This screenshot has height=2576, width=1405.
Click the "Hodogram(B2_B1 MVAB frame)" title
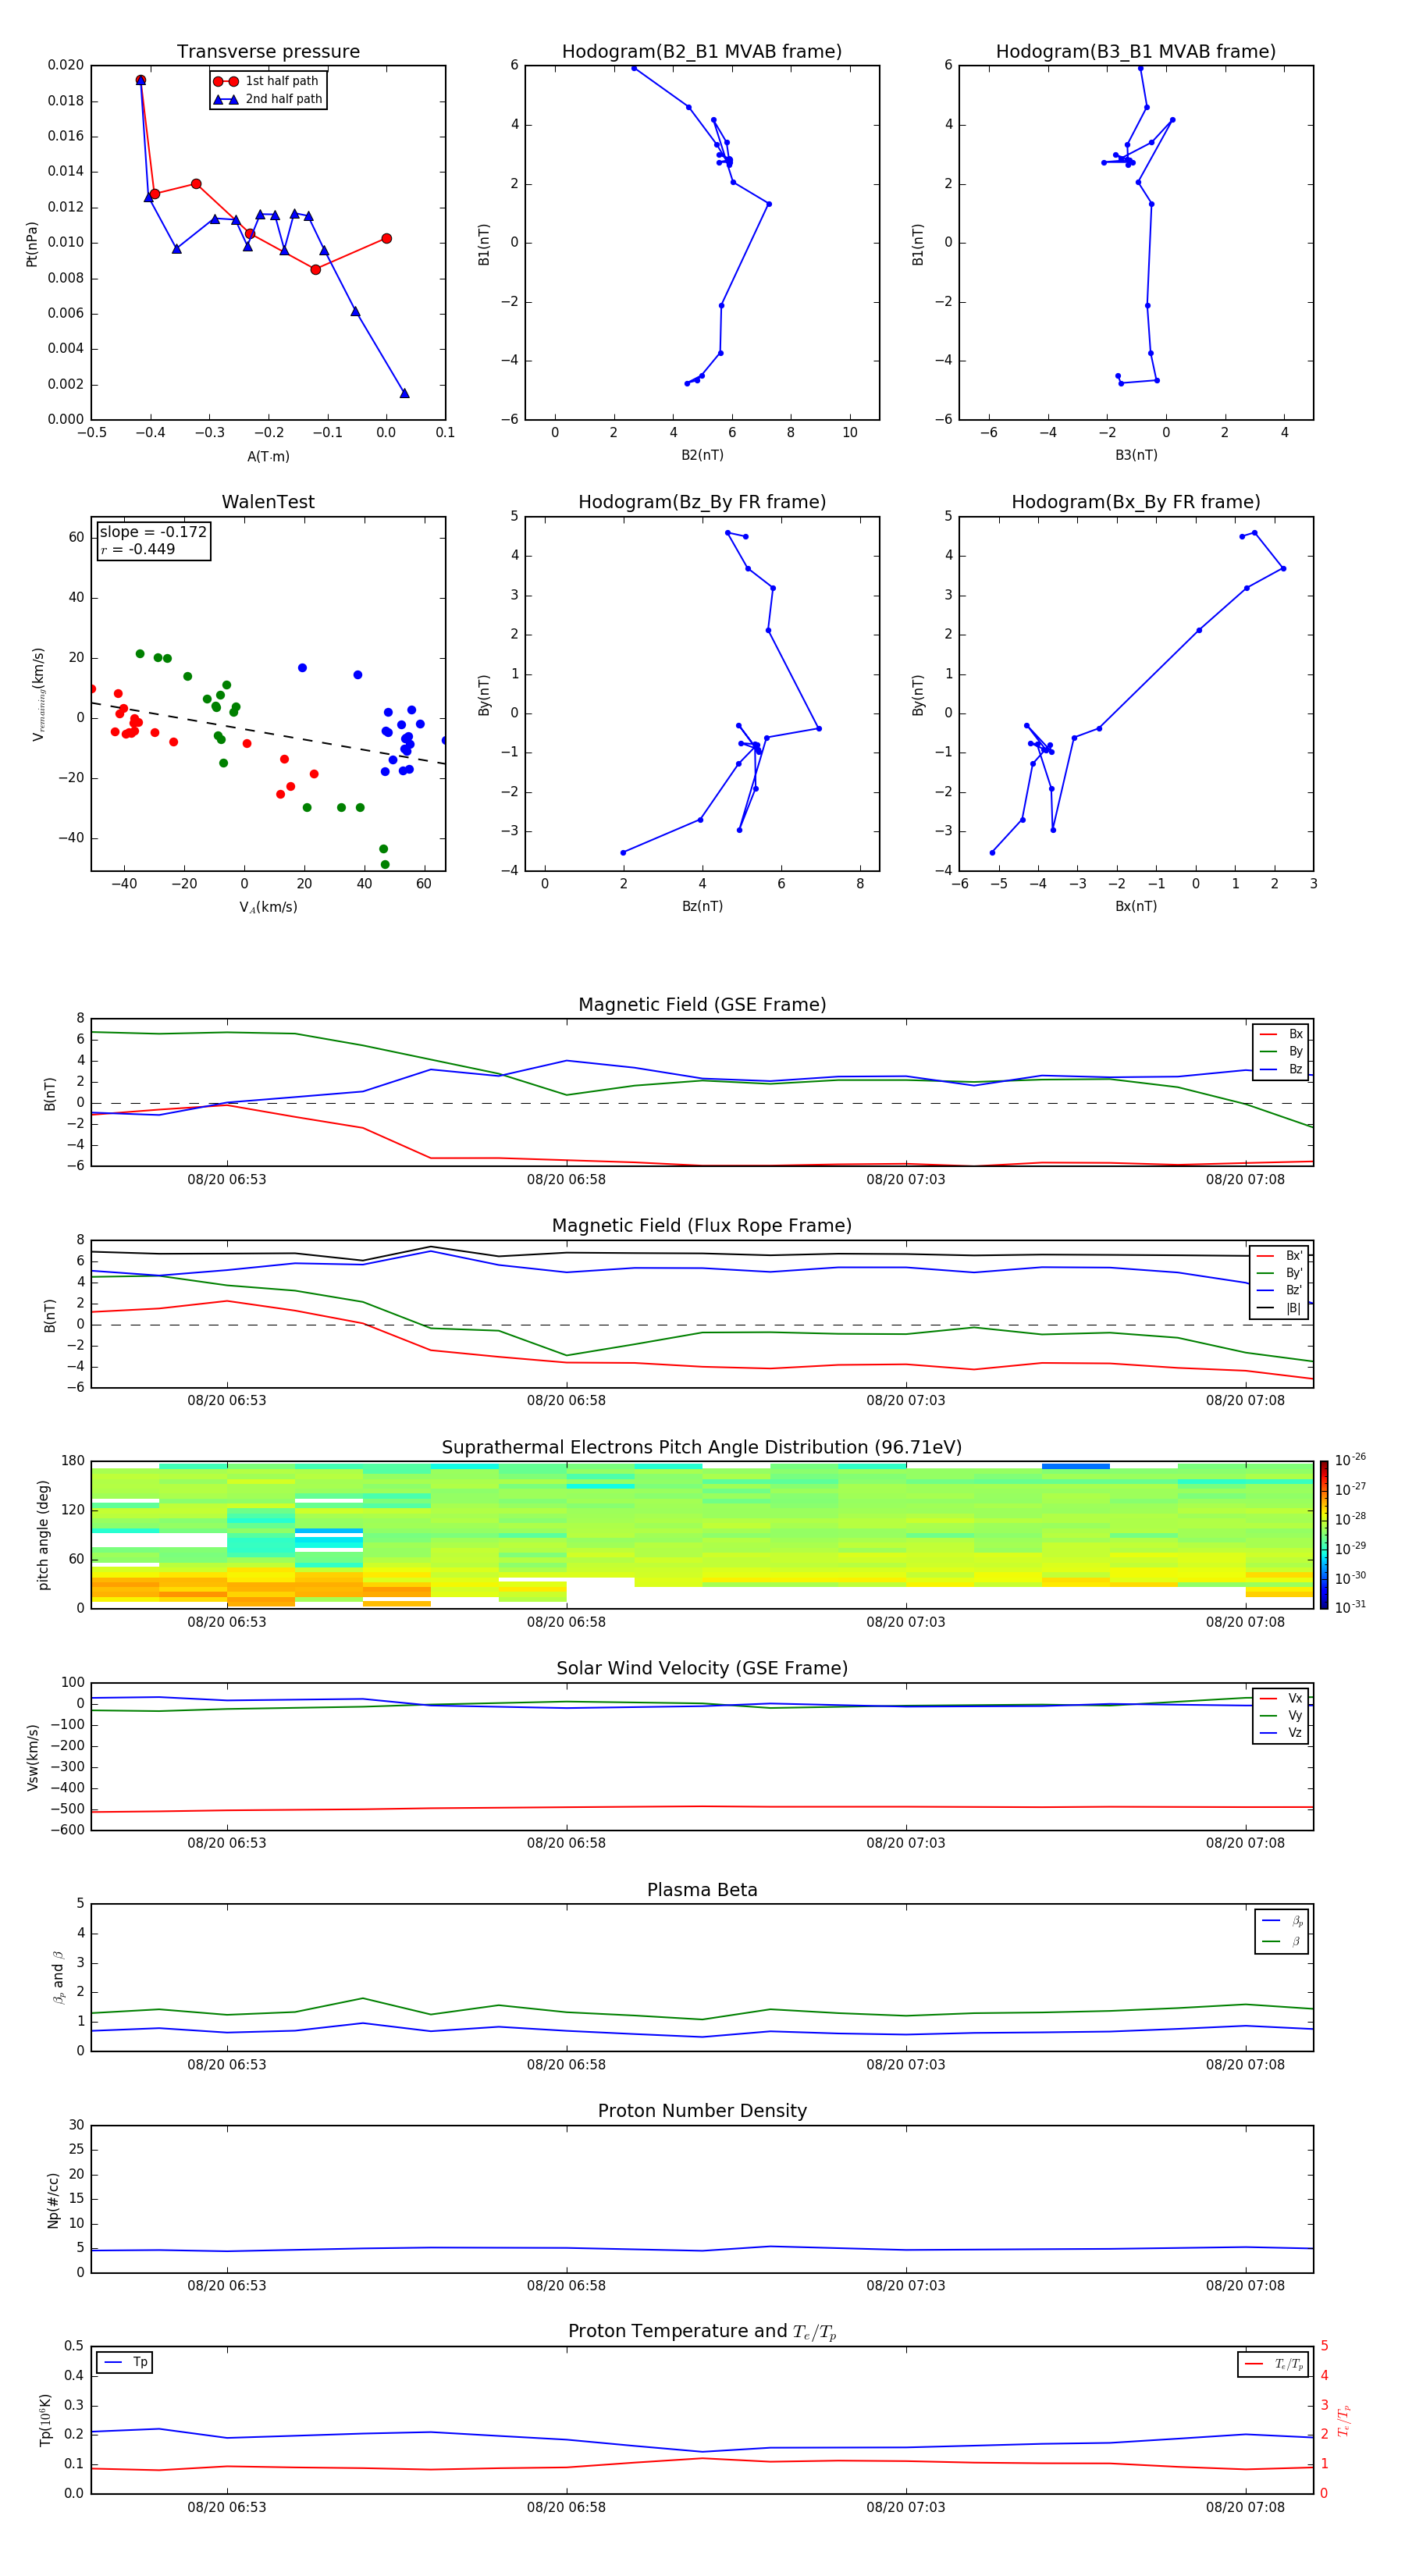coord(702,51)
